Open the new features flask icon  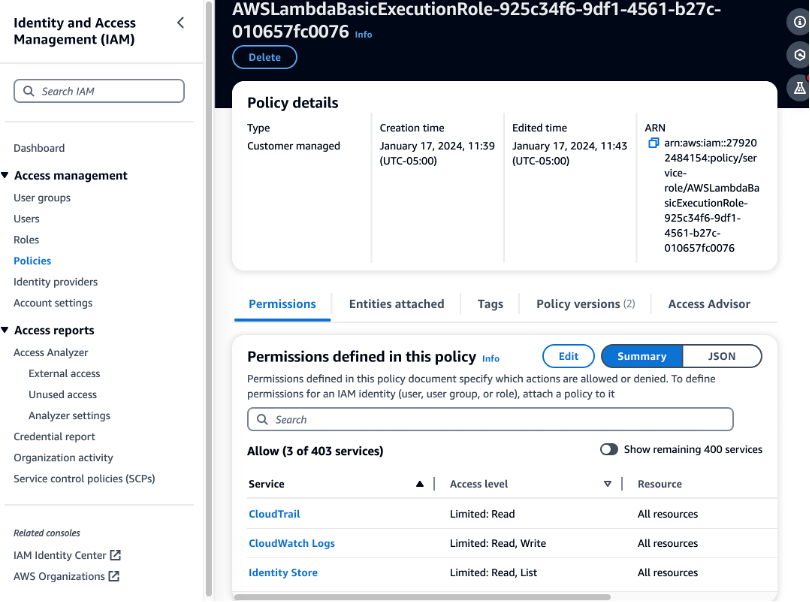[797, 87]
